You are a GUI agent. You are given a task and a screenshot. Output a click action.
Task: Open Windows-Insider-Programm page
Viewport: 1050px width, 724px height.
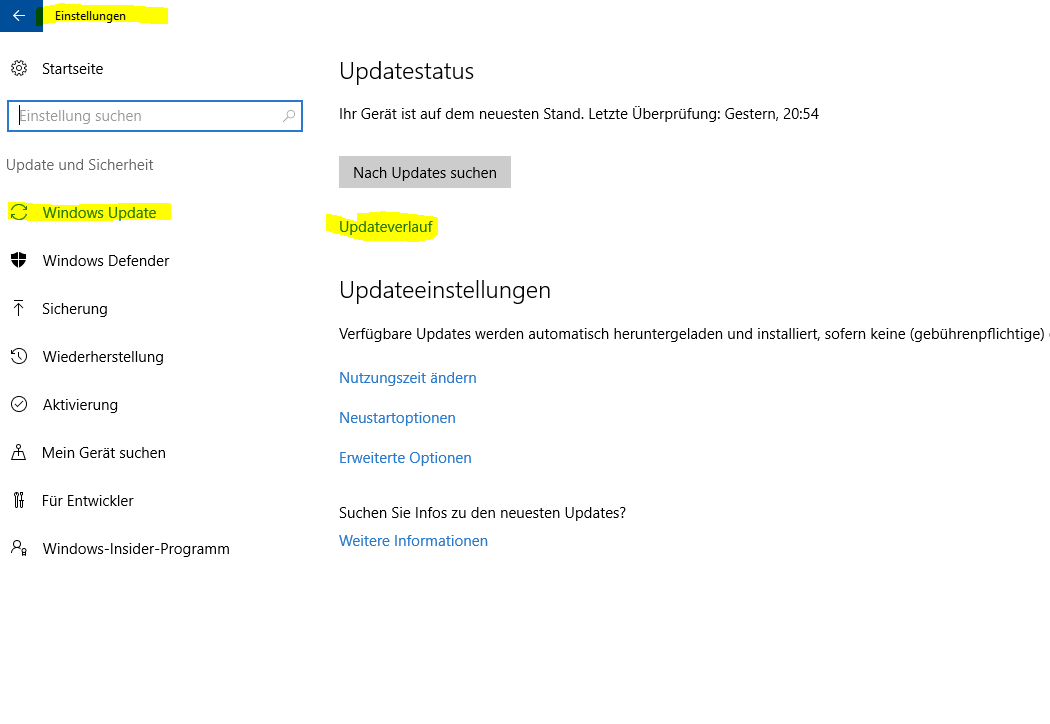136,549
